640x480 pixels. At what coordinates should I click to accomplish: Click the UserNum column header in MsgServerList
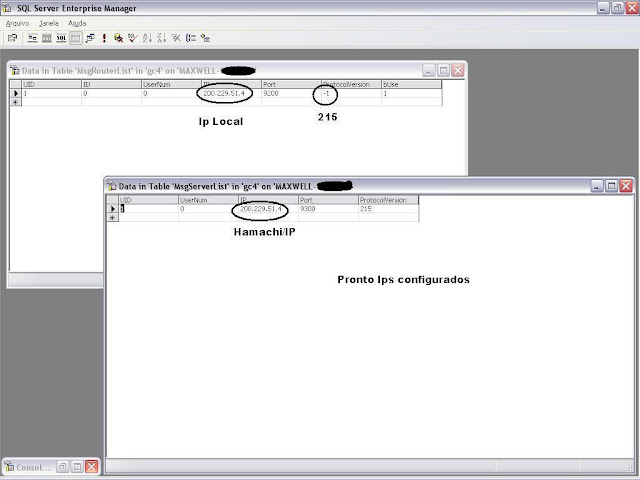click(x=208, y=200)
